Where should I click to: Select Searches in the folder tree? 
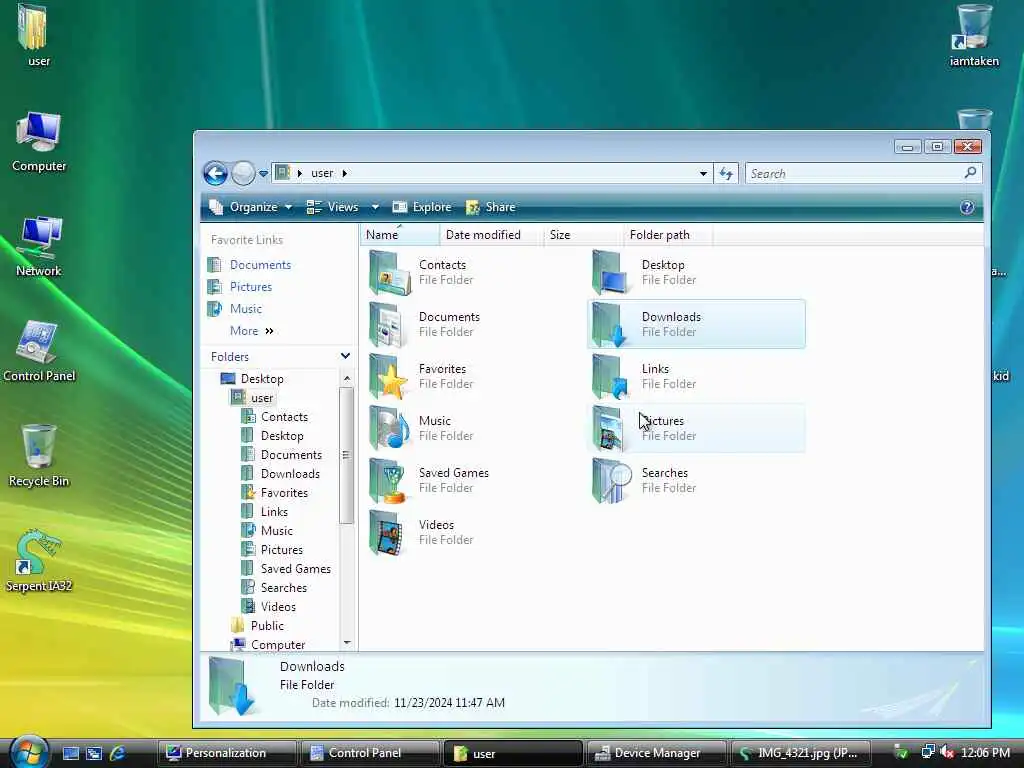[283, 588]
